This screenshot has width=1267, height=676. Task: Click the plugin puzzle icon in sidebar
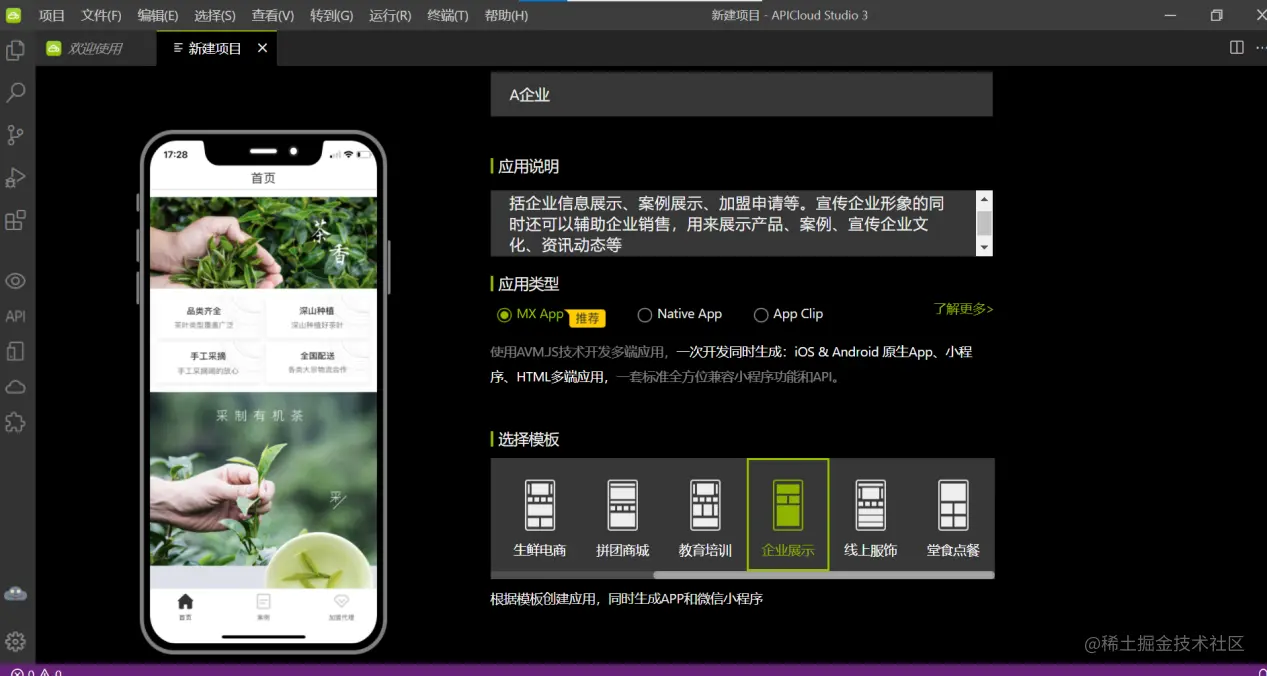[x=15, y=422]
